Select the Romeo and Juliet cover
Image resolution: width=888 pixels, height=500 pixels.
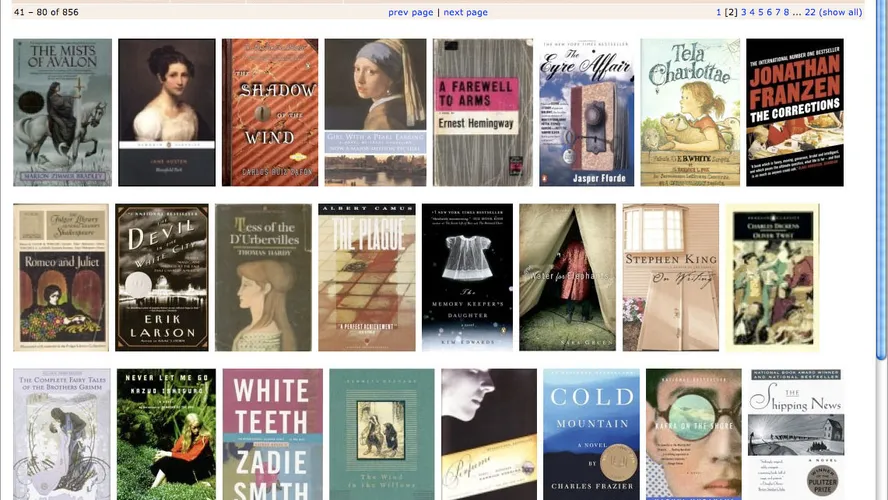tap(61, 277)
